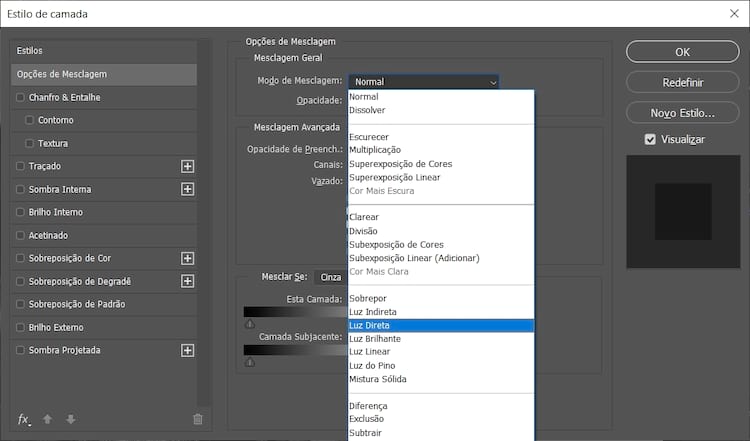Add another Sombra Projetada with plus icon
This screenshot has width=750, height=441.
[188, 350]
